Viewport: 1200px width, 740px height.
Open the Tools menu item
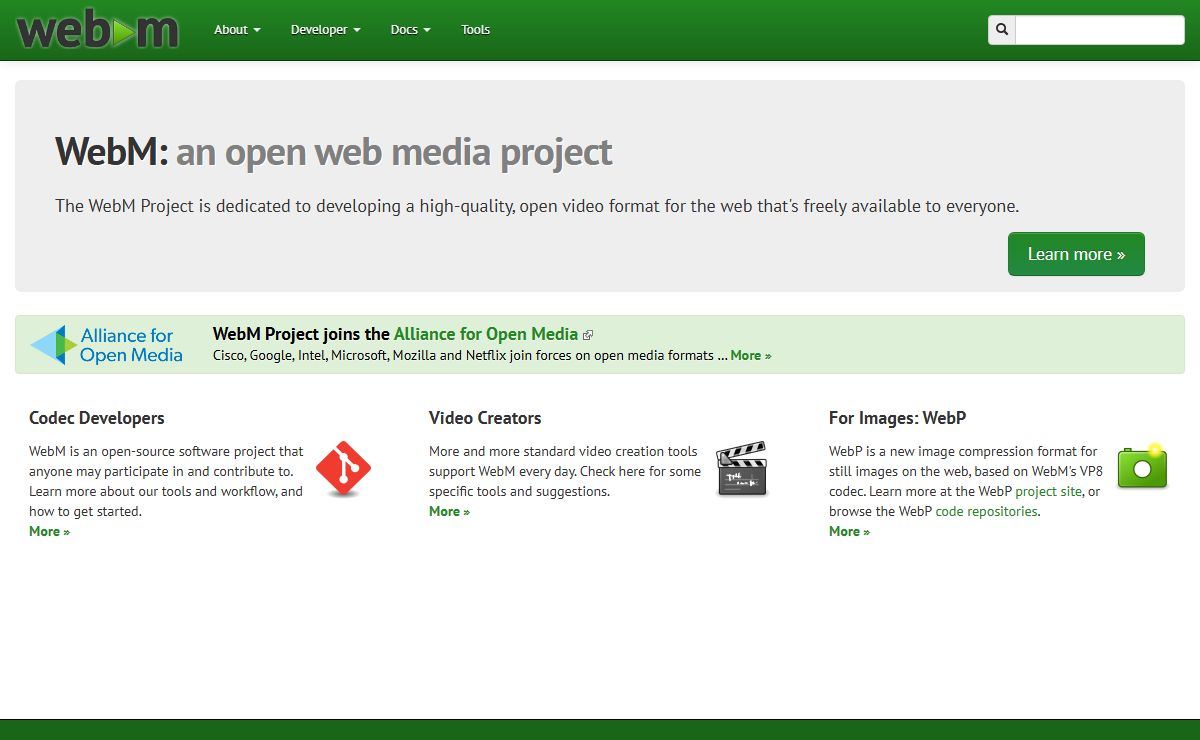coord(475,30)
